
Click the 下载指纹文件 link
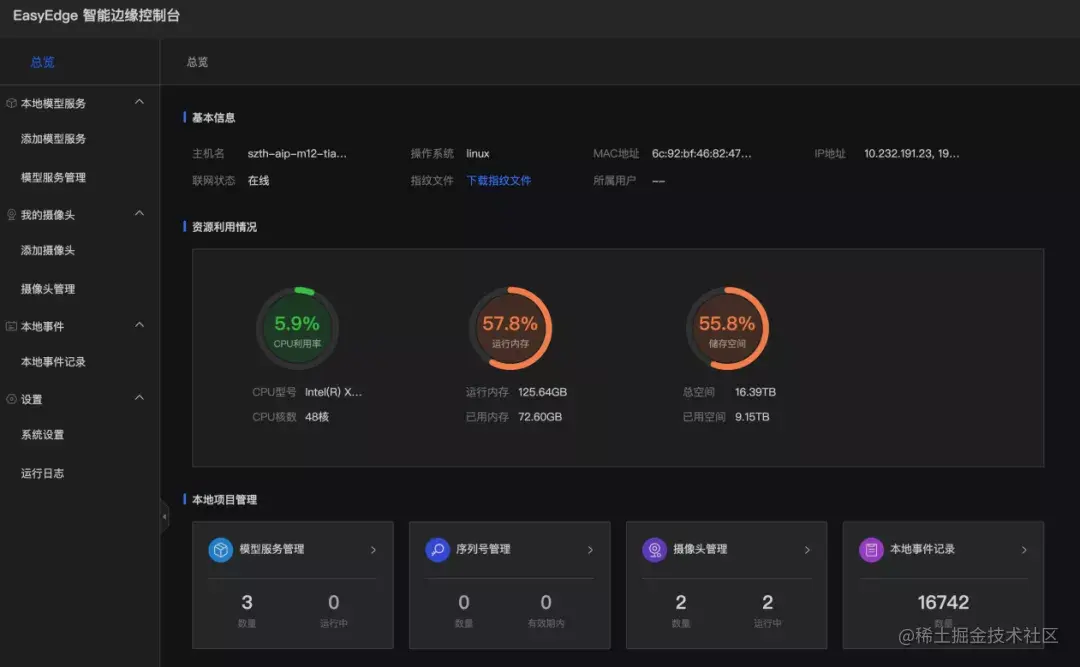499,181
